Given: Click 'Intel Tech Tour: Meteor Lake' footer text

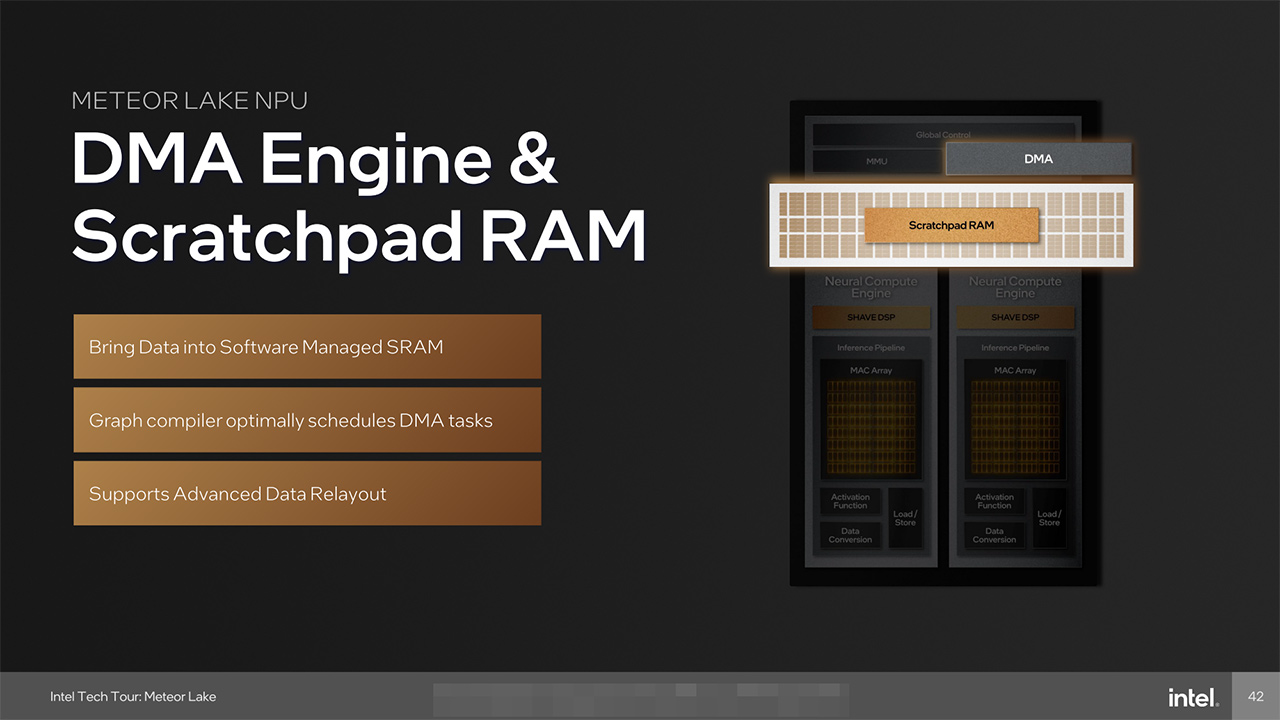Looking at the screenshot, I should tap(133, 697).
